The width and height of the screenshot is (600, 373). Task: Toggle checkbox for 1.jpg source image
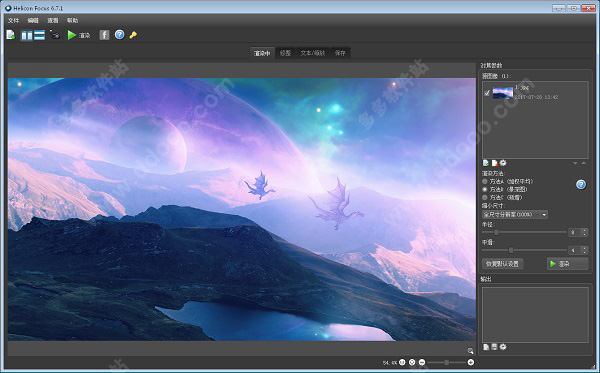coord(487,93)
